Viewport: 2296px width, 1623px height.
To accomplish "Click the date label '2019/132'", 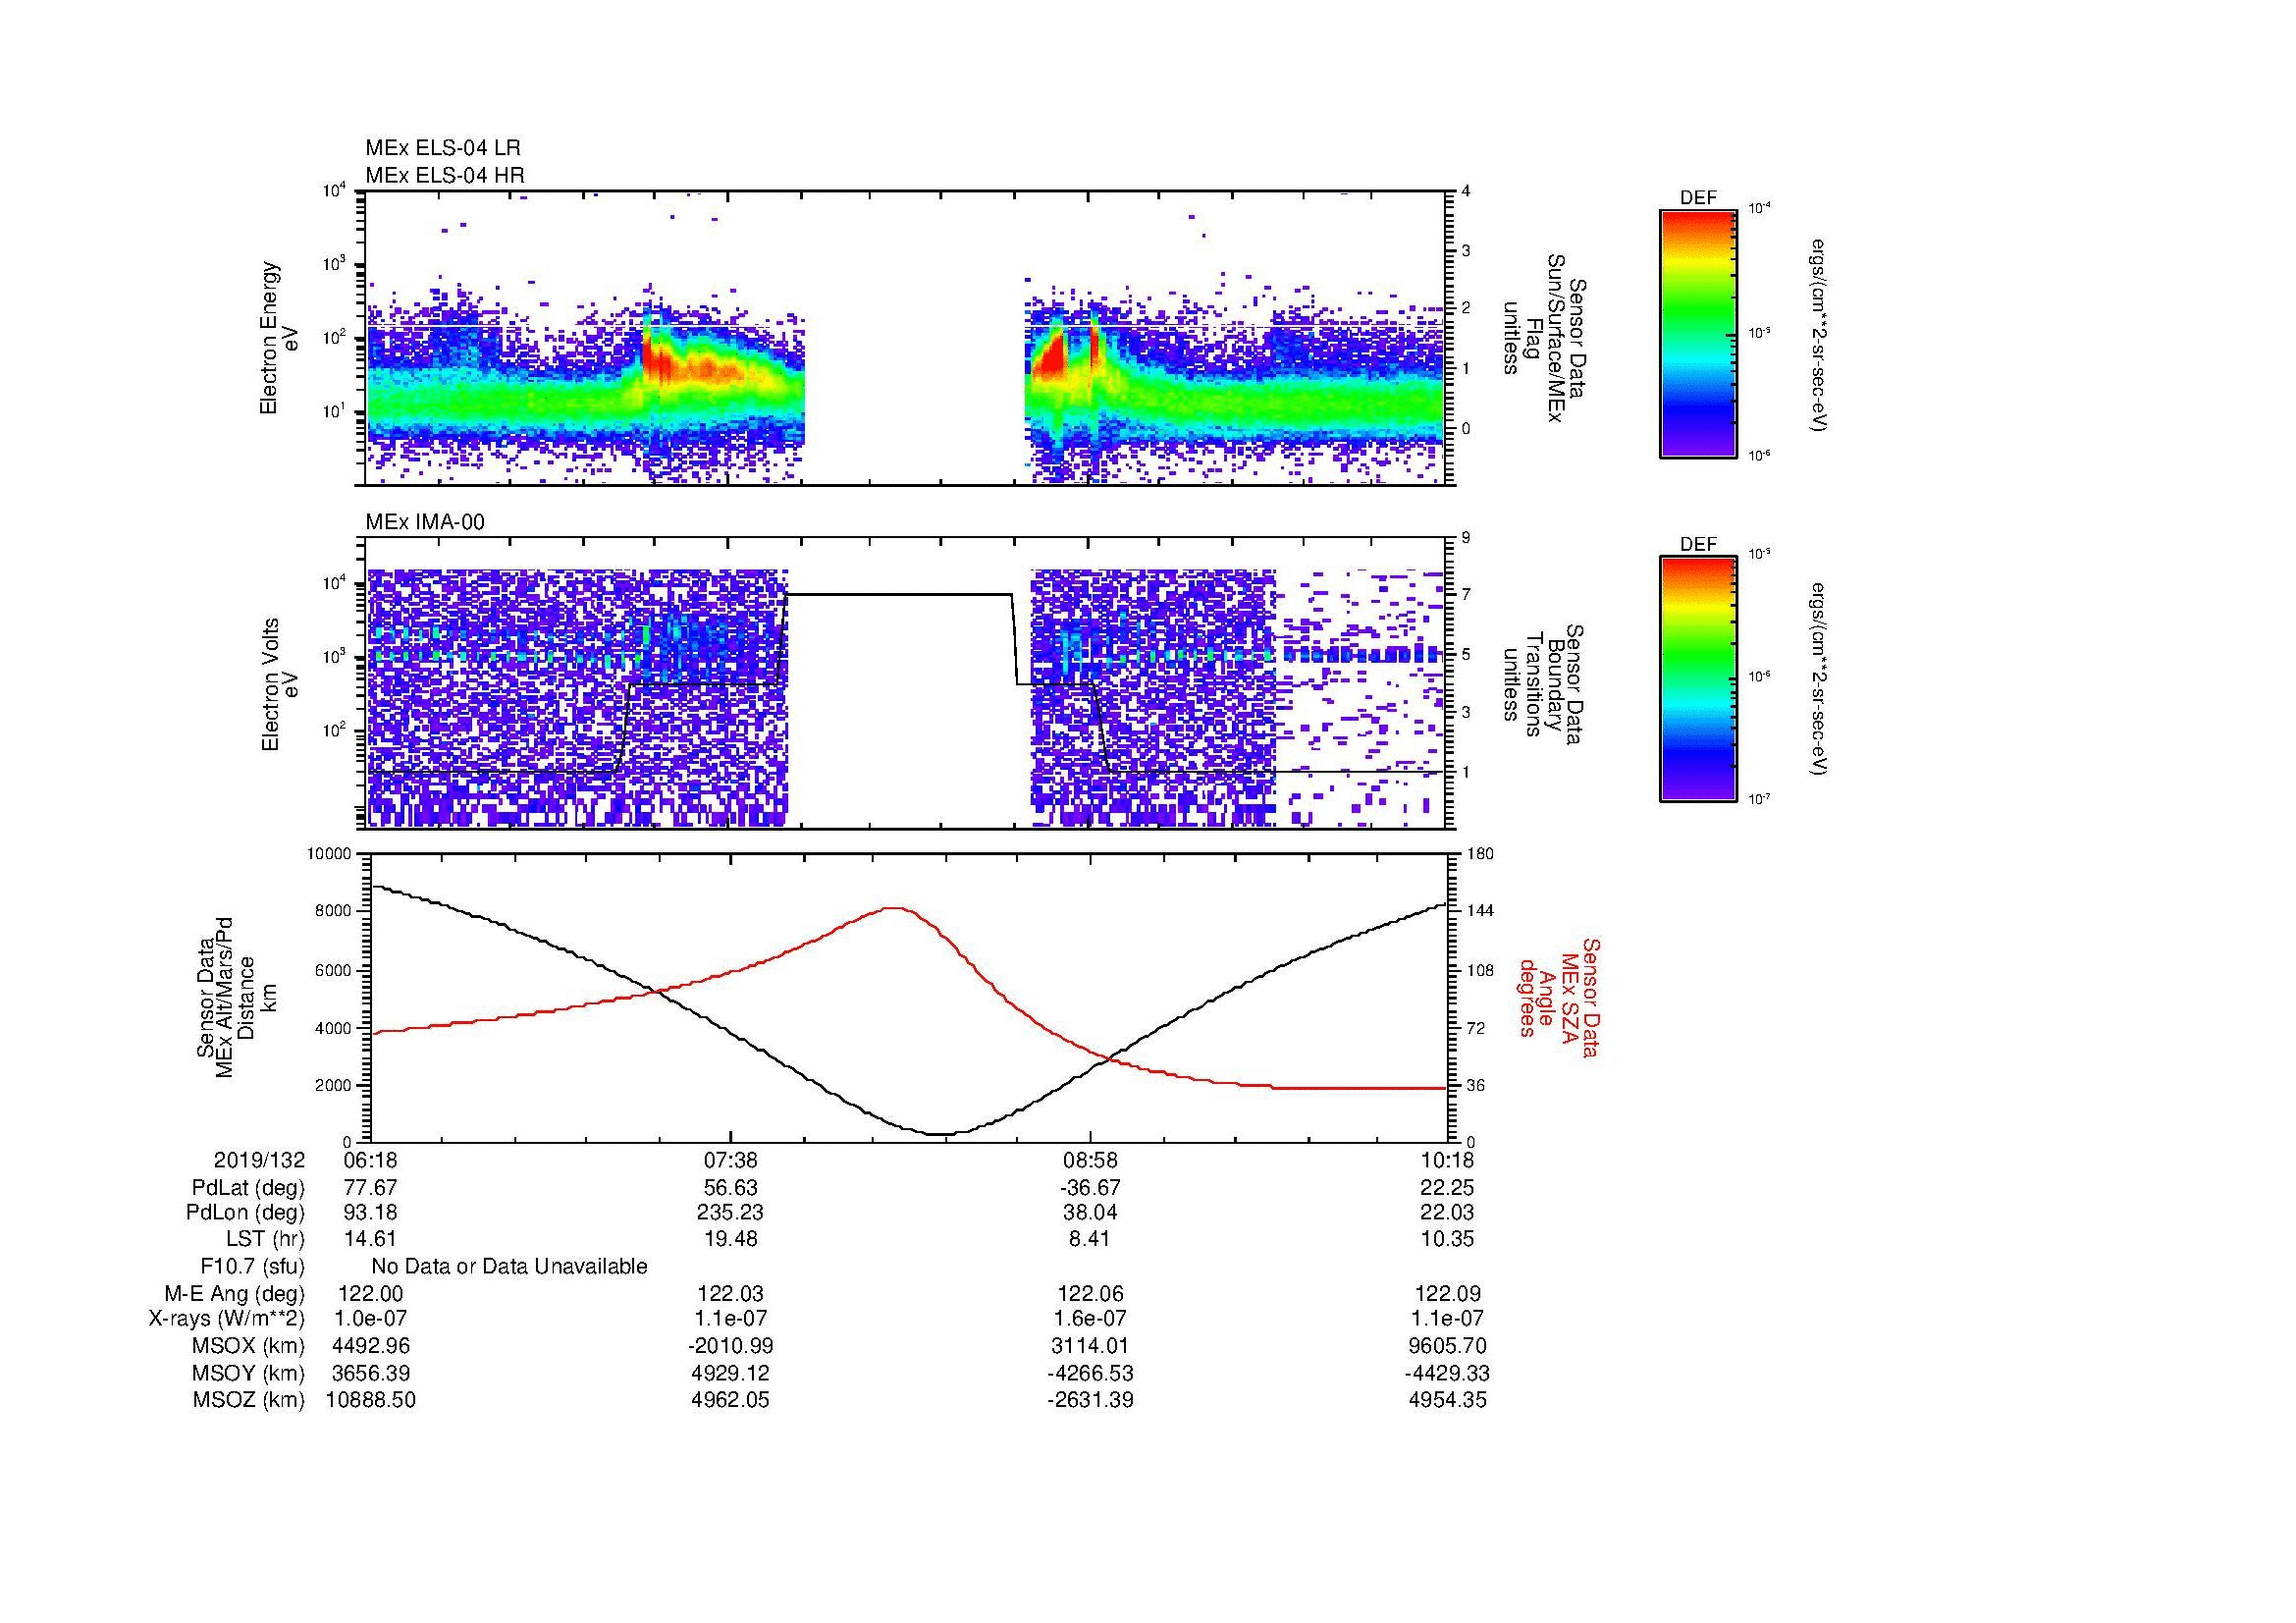I will [259, 1160].
